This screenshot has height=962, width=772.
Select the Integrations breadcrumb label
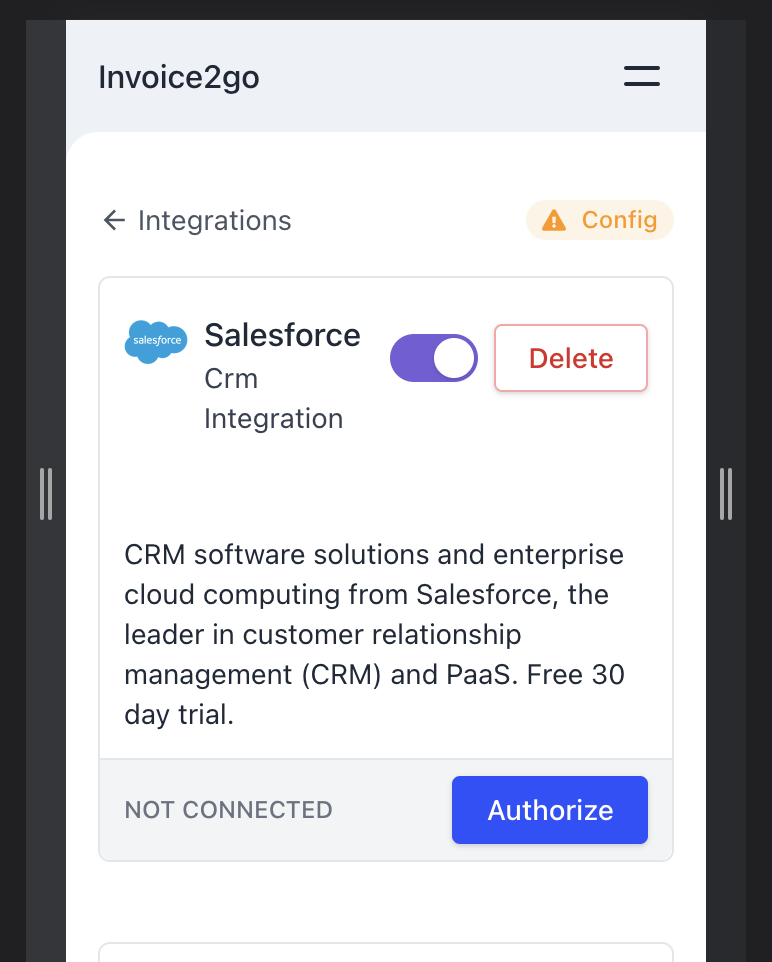[x=214, y=220]
